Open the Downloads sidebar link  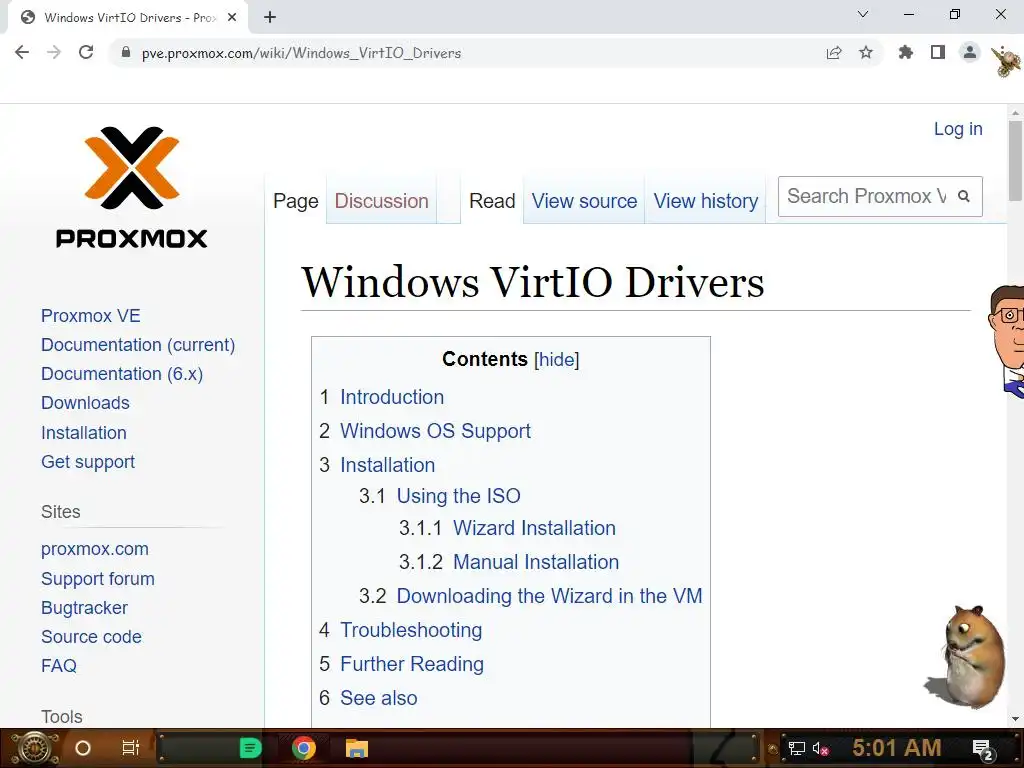86,403
